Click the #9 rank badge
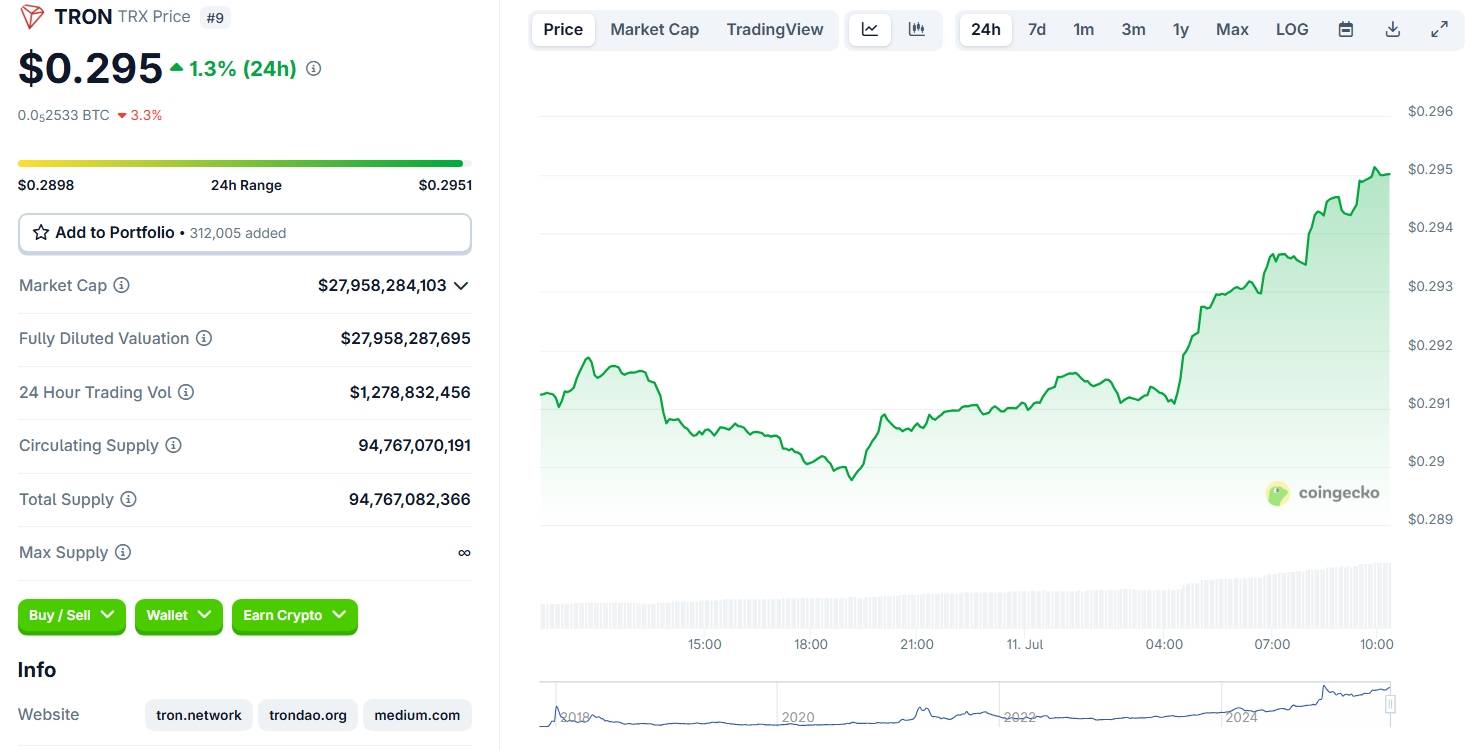The image size is (1475, 750). (215, 17)
